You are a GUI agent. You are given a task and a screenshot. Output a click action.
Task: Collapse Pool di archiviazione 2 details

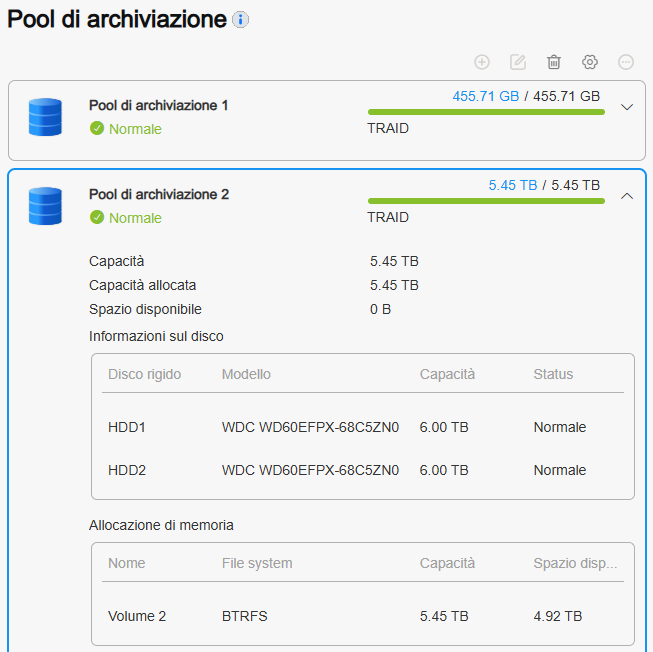pyautogui.click(x=627, y=196)
